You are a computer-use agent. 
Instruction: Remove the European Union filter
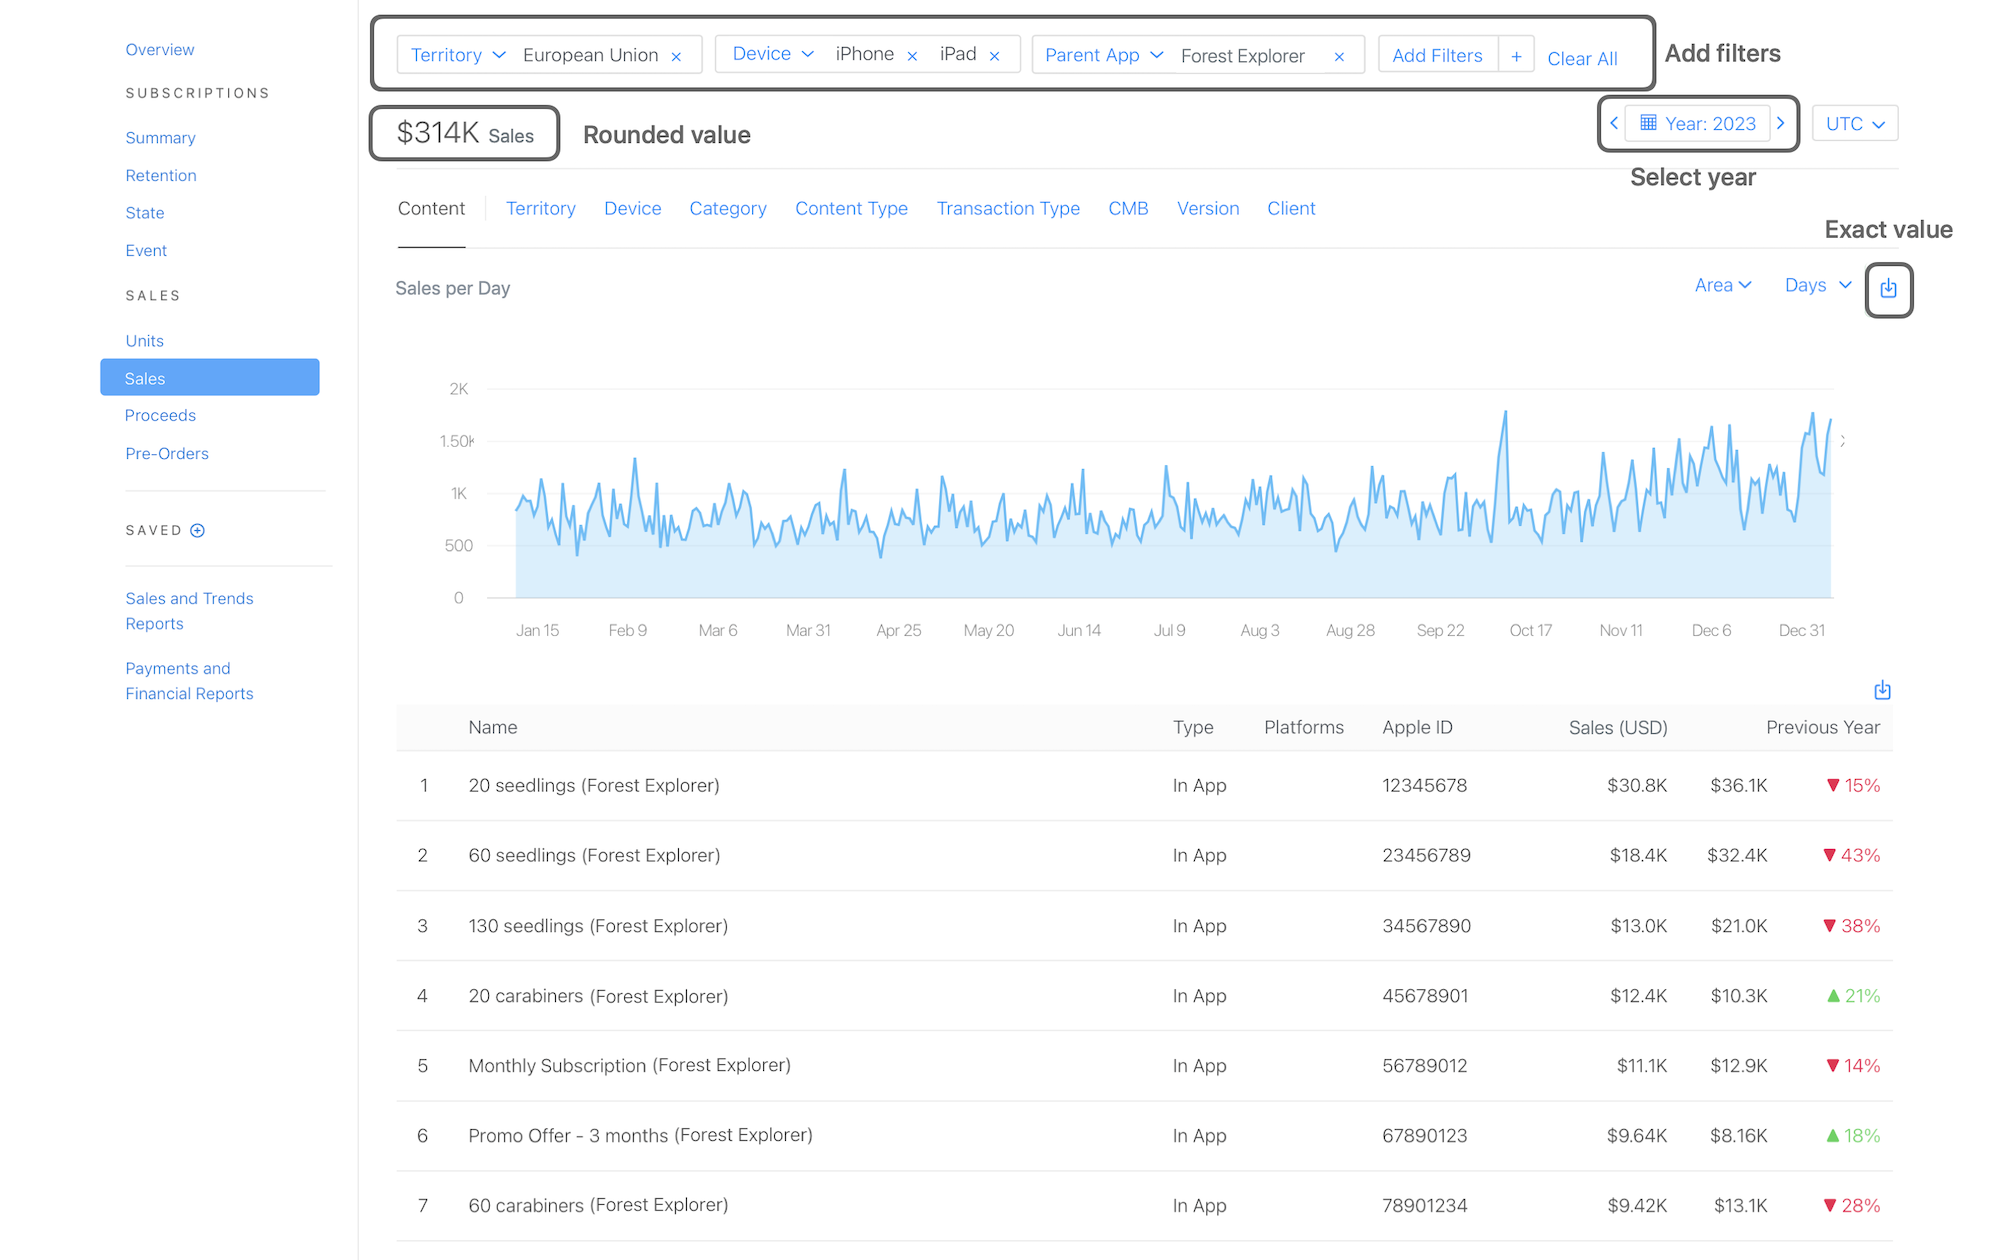(676, 57)
